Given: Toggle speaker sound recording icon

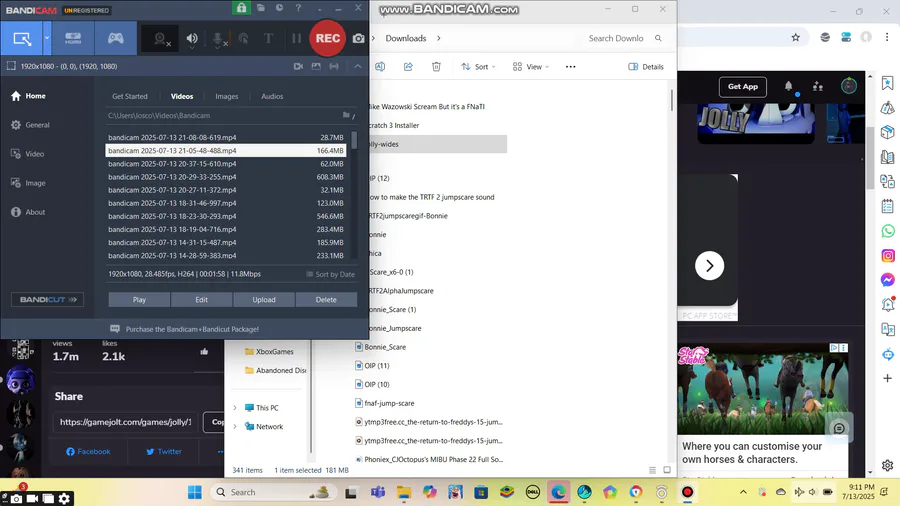Looking at the screenshot, I should click(192, 39).
